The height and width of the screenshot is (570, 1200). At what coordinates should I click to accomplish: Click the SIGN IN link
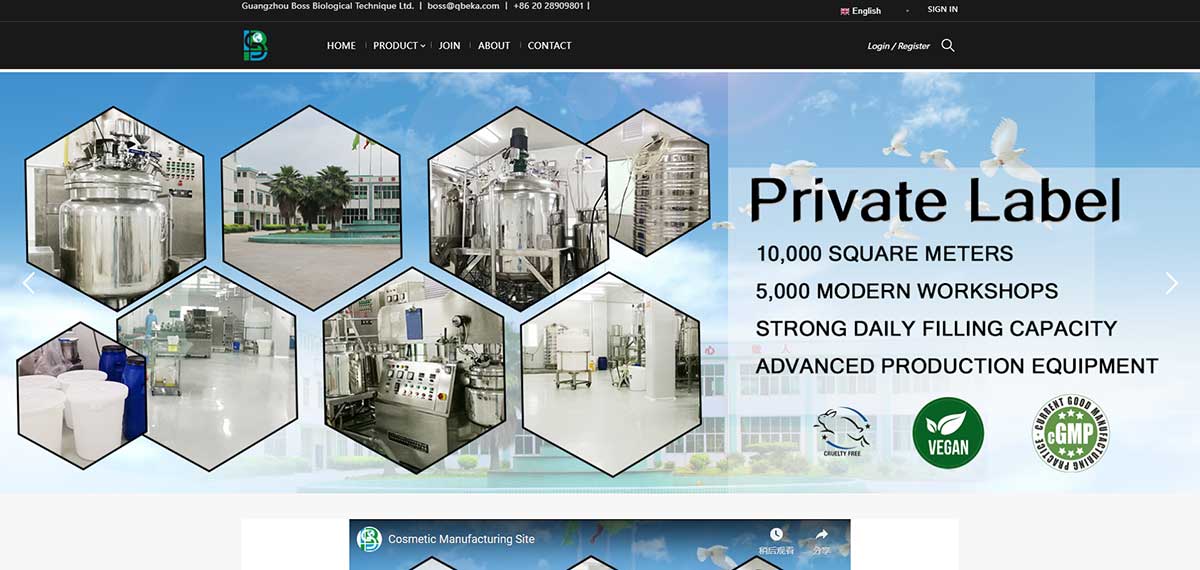(942, 9)
